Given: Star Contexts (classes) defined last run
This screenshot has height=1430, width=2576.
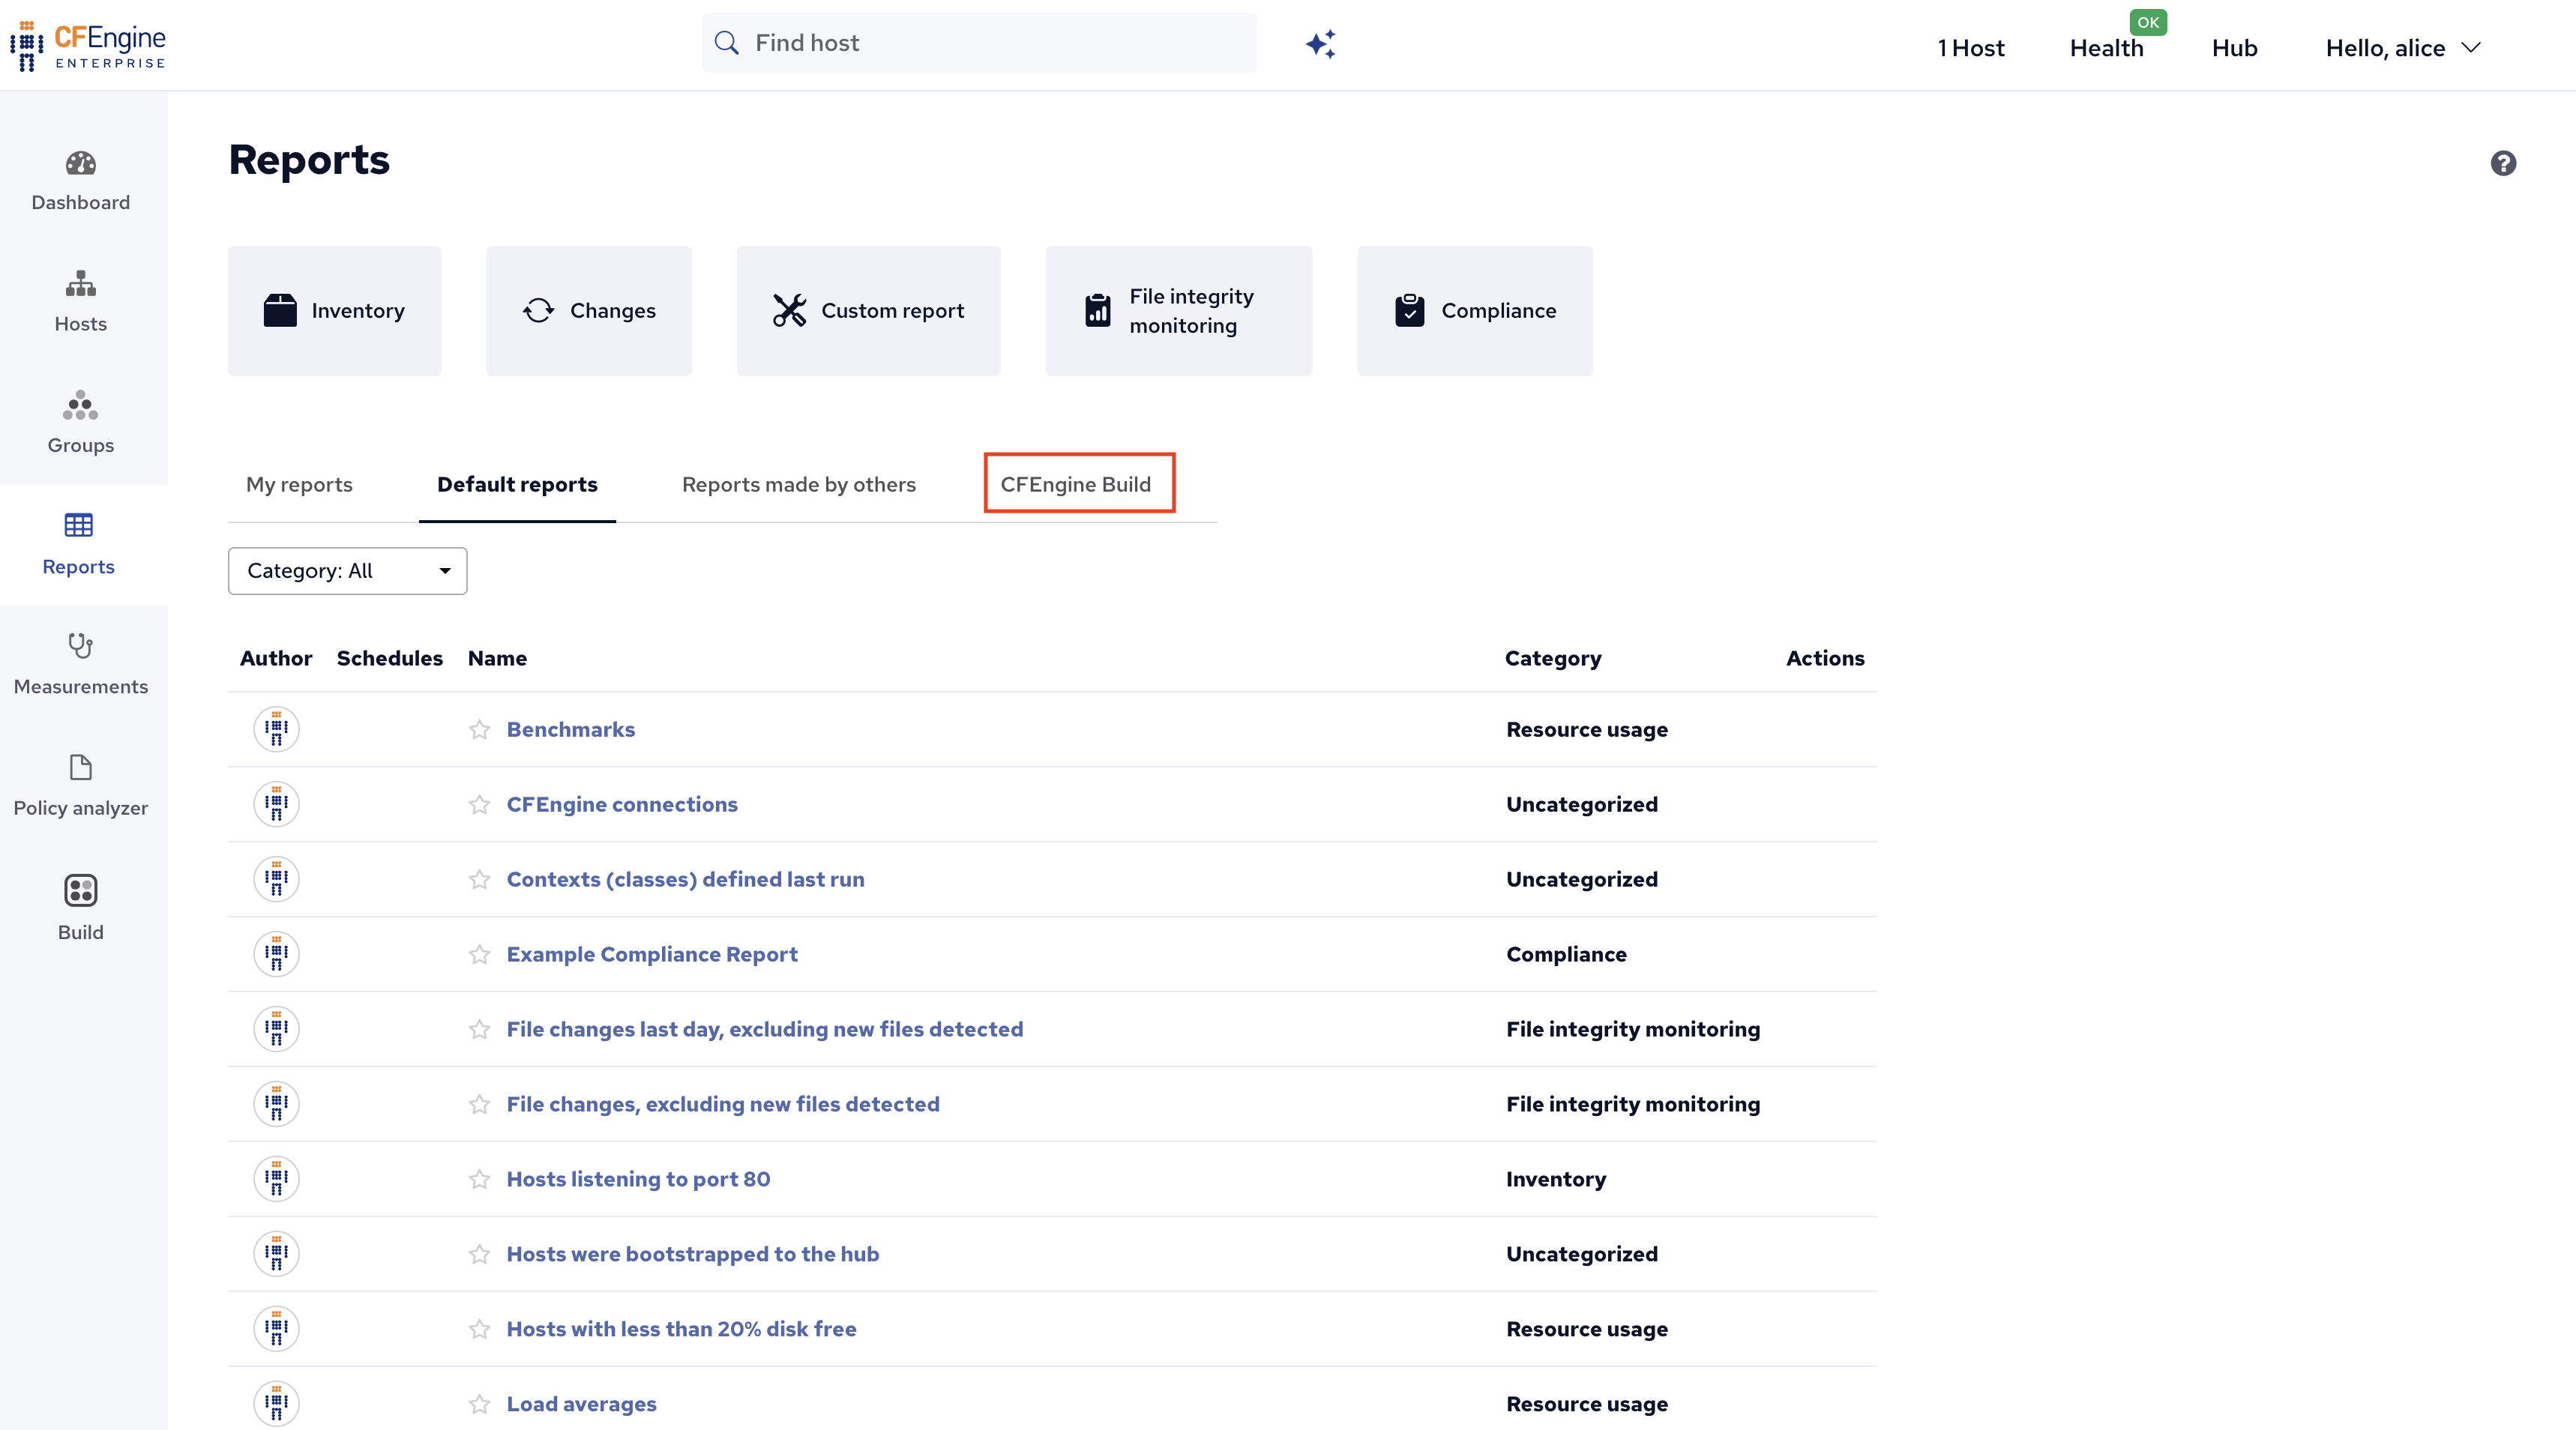Looking at the screenshot, I should pyautogui.click(x=480, y=879).
